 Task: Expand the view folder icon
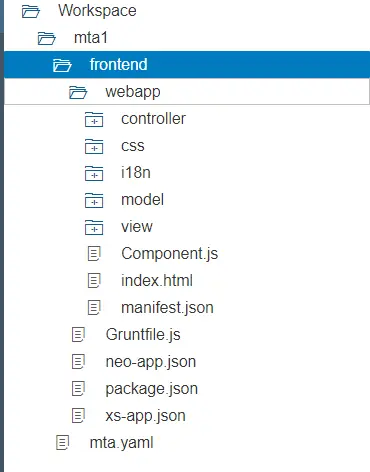pyautogui.click(x=94, y=227)
